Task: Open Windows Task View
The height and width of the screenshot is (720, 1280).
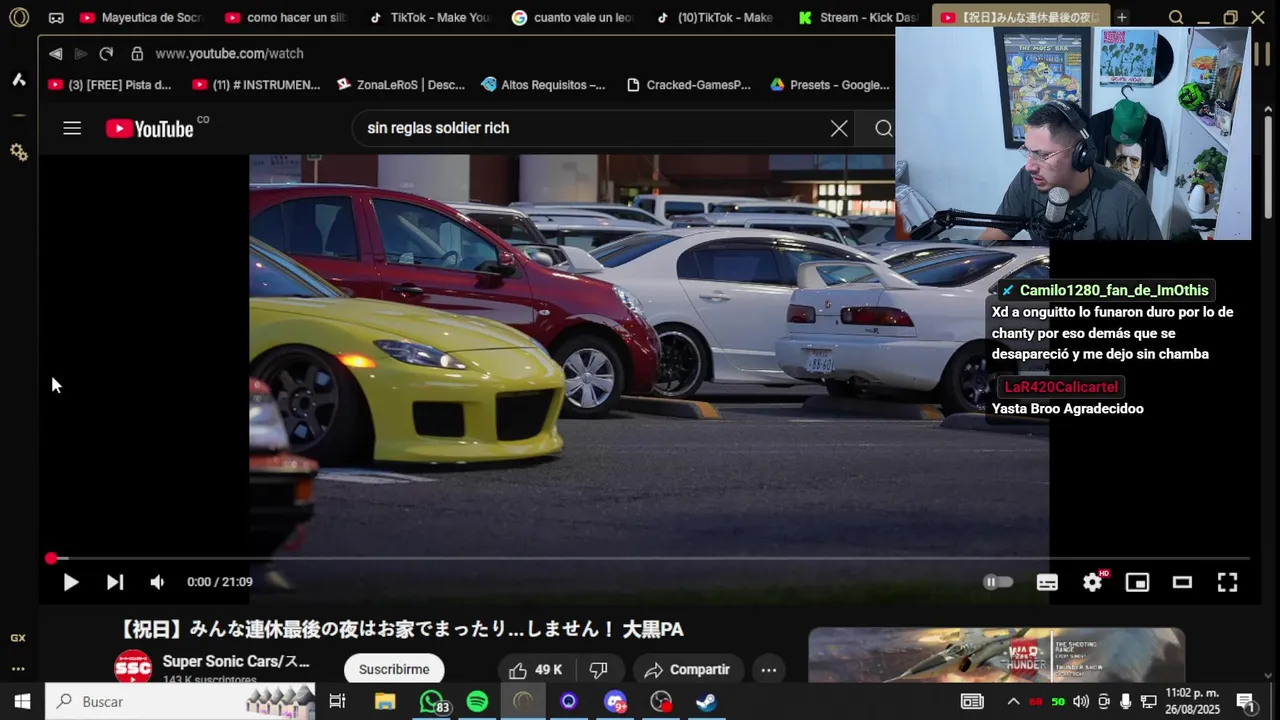Action: click(x=337, y=701)
